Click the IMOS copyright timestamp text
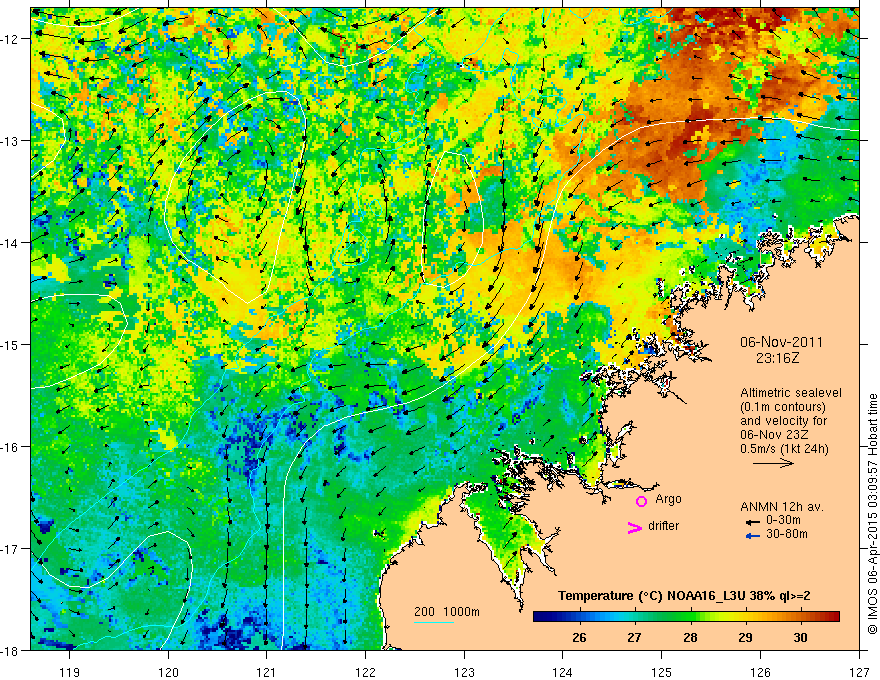Screen dimensions: 880x680 tap(872, 516)
